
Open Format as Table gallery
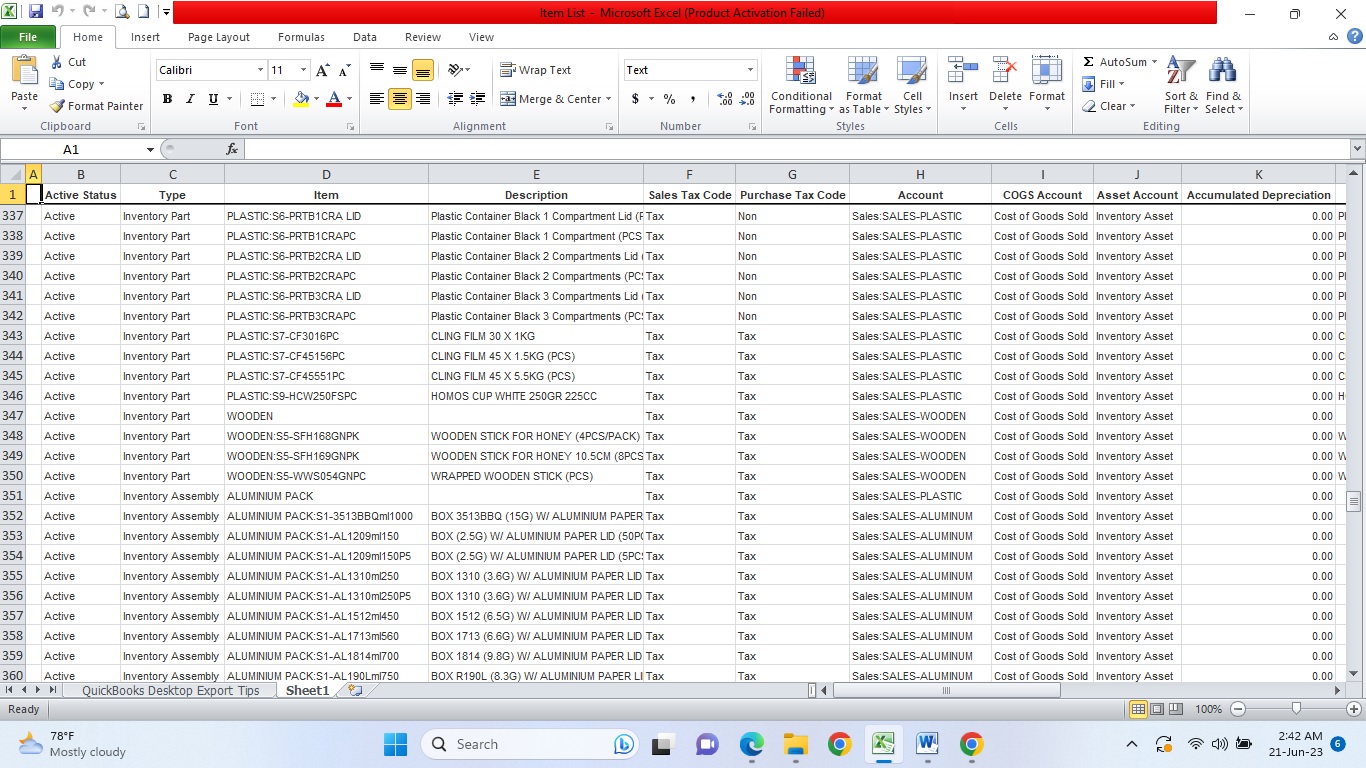click(863, 86)
